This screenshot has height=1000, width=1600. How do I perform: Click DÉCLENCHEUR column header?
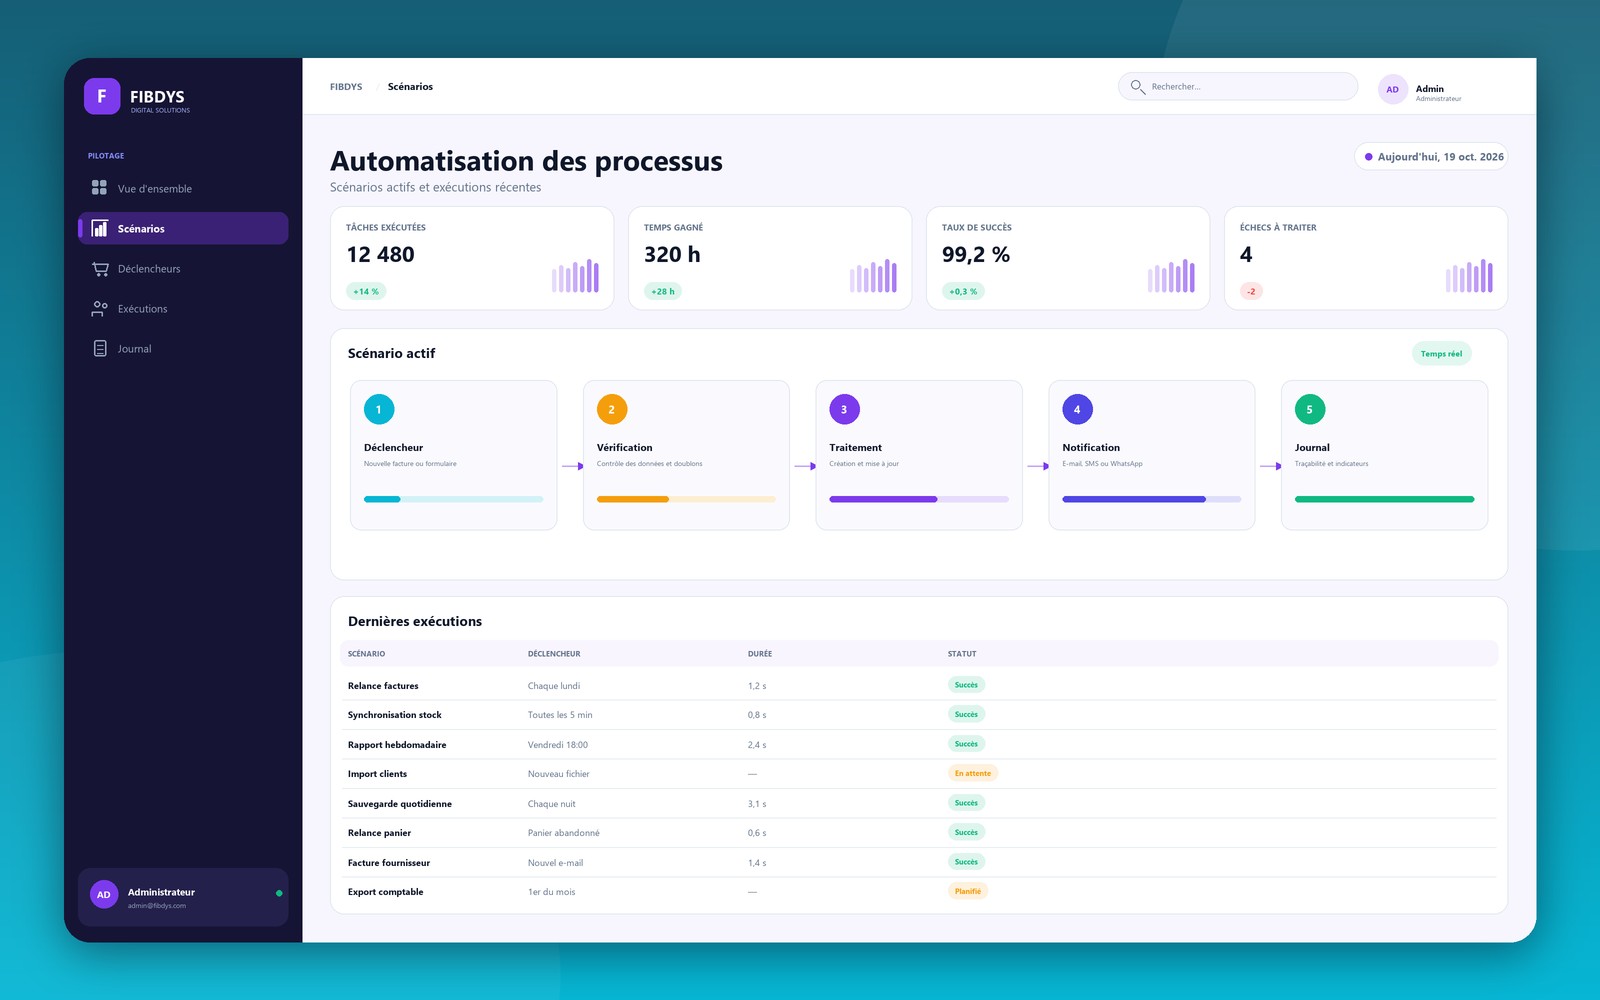coord(554,654)
